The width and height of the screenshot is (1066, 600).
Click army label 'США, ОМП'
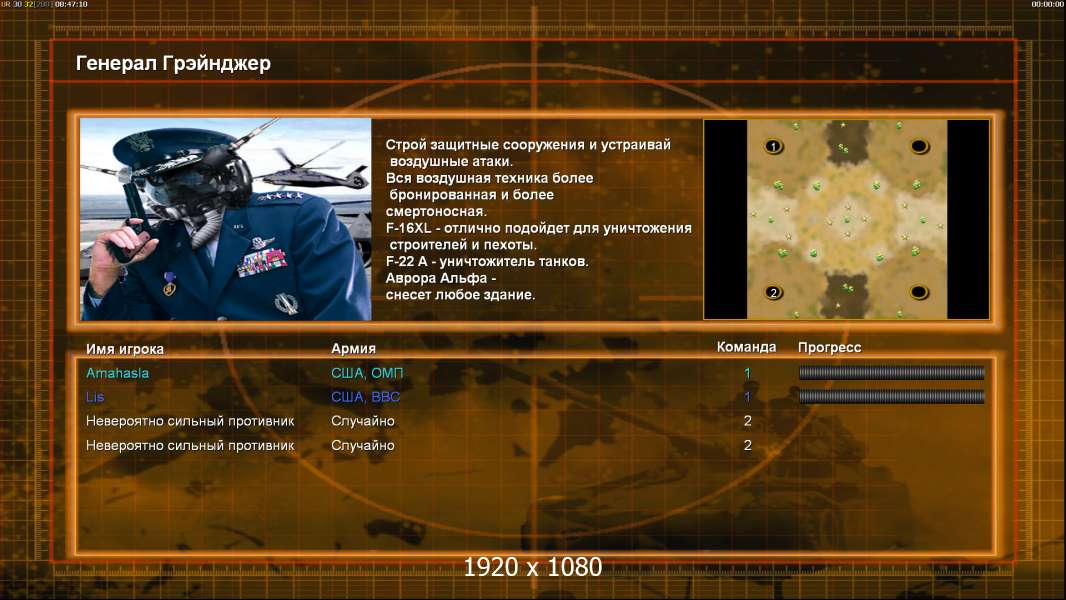pyautogui.click(x=367, y=373)
